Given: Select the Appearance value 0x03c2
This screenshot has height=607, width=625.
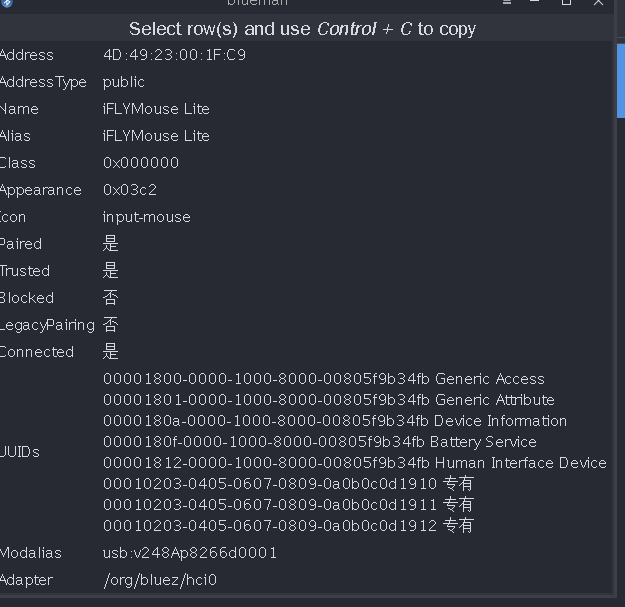Looking at the screenshot, I should [x=130, y=190].
